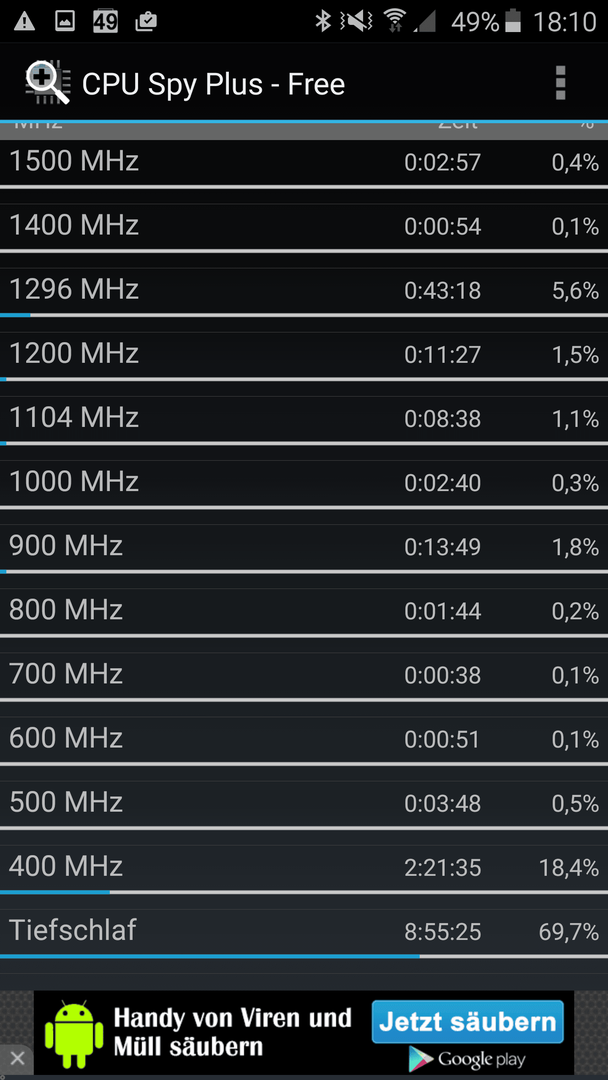Tap the warning triangle status icon
The height and width of the screenshot is (1080, 608).
pos(24,21)
